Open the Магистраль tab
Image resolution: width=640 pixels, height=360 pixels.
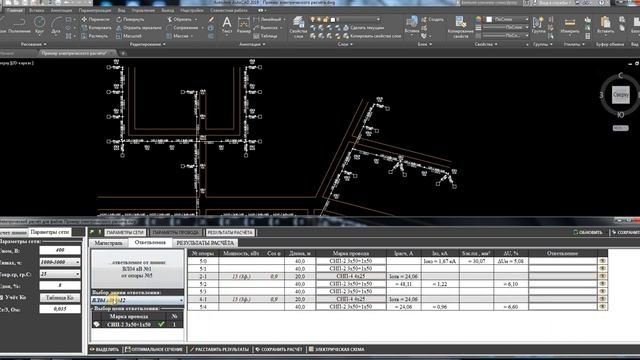(x=108, y=243)
